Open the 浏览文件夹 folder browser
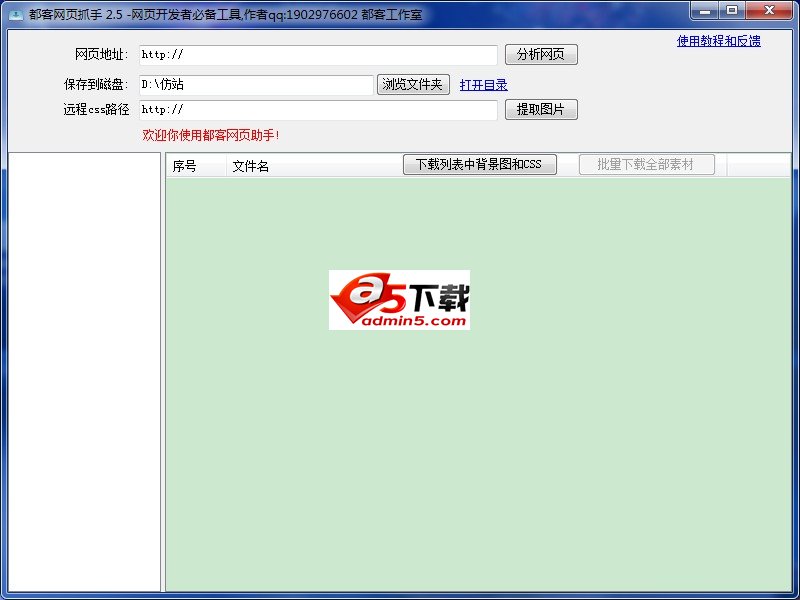This screenshot has width=800, height=600. pyautogui.click(x=413, y=85)
